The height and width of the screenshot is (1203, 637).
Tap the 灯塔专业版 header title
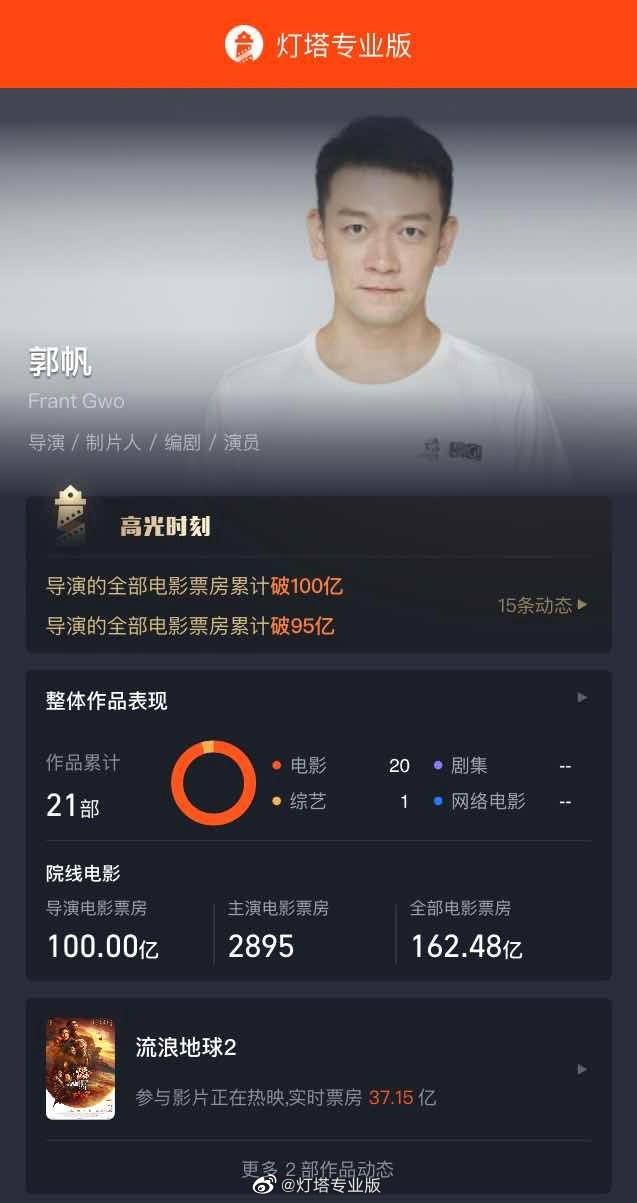[x=344, y=45]
